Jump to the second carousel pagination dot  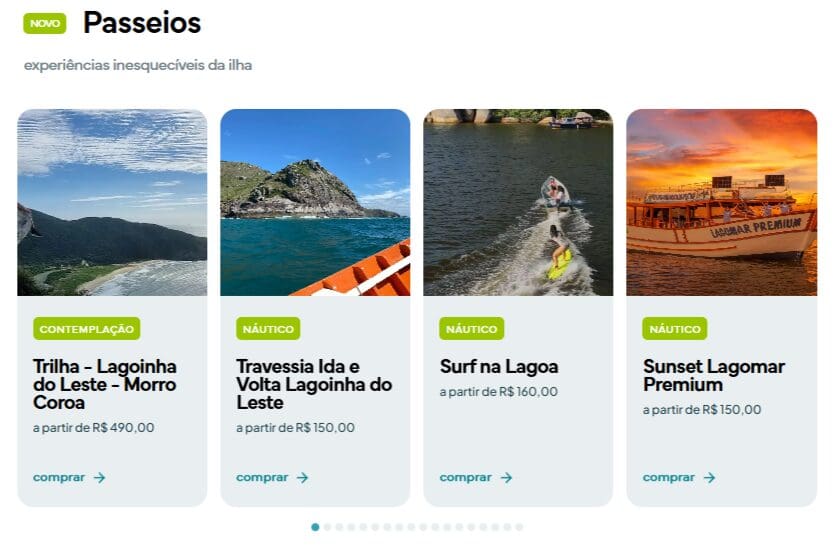(327, 527)
